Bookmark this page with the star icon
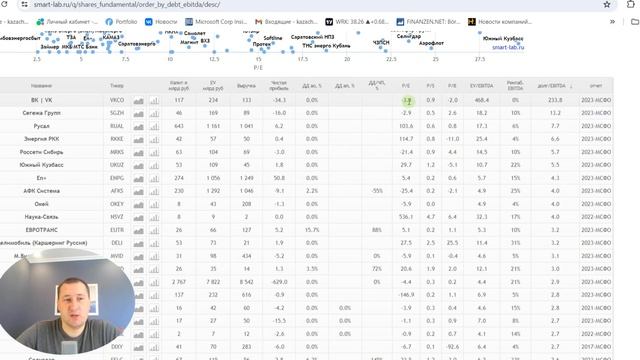640x360 pixels. coord(607,4)
